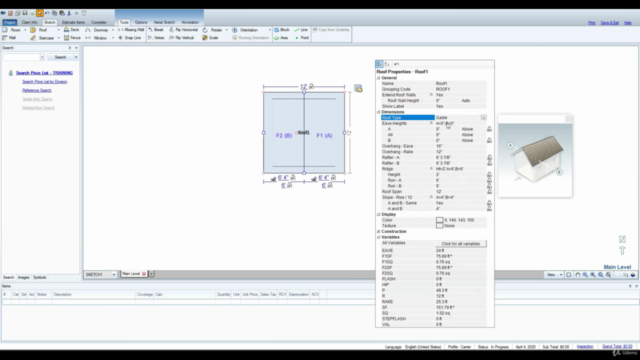The width and height of the screenshot is (640, 360).
Task: Select the Staircase tool
Action: point(42,38)
